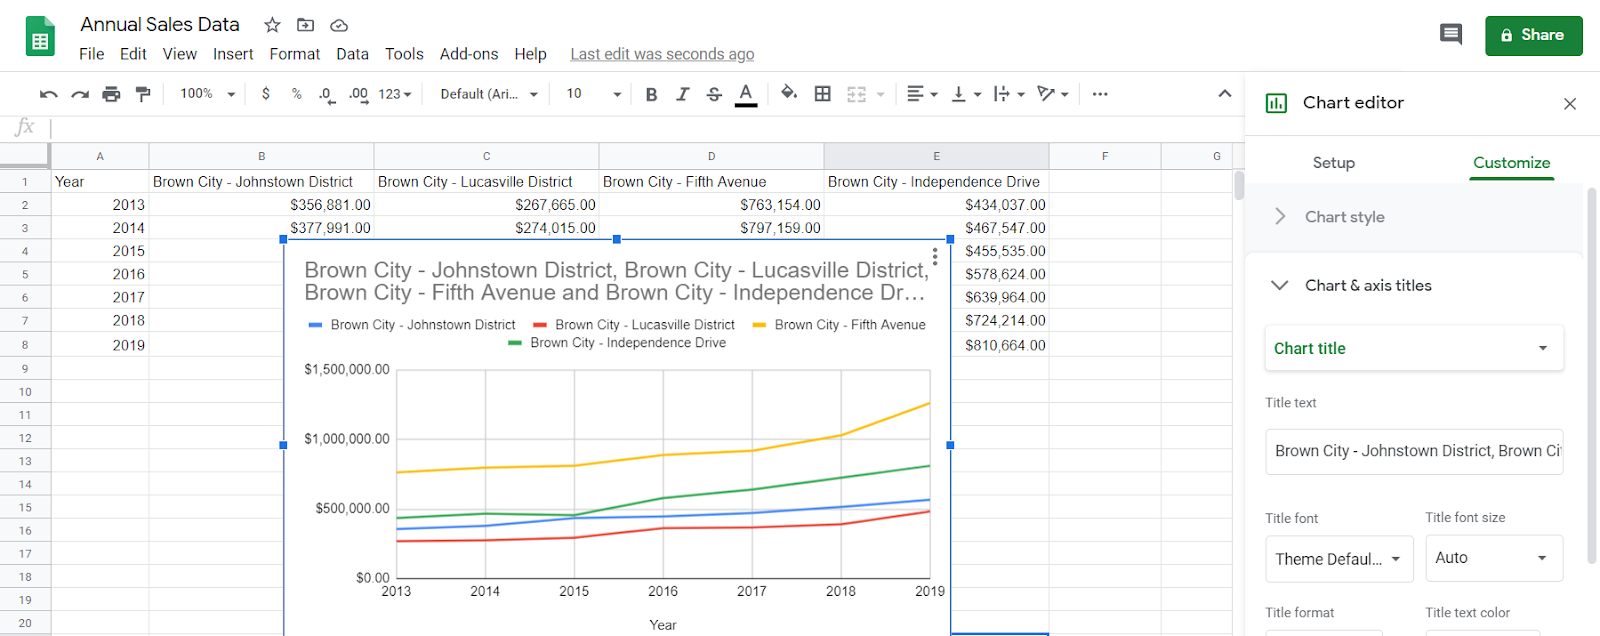1600x636 pixels.
Task: Toggle italic formatting
Action: tap(683, 94)
